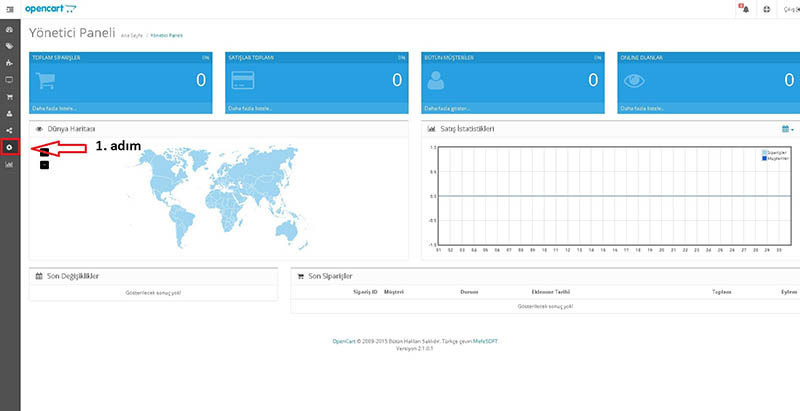Screen dimensions: 800x411
Task: Click the OpenCart logo in header
Action: click(x=51, y=9)
